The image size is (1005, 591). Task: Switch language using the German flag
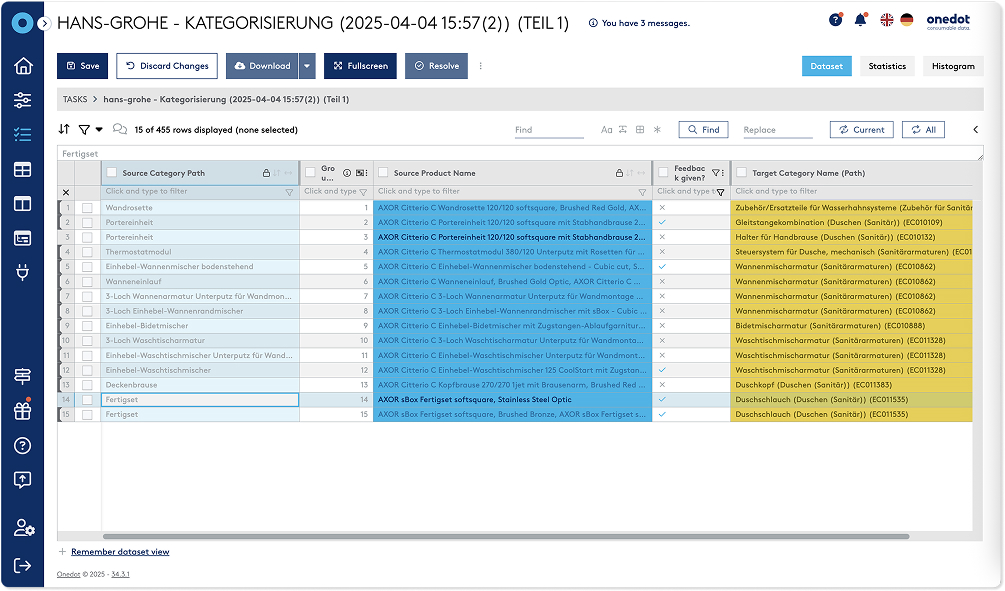(x=906, y=20)
